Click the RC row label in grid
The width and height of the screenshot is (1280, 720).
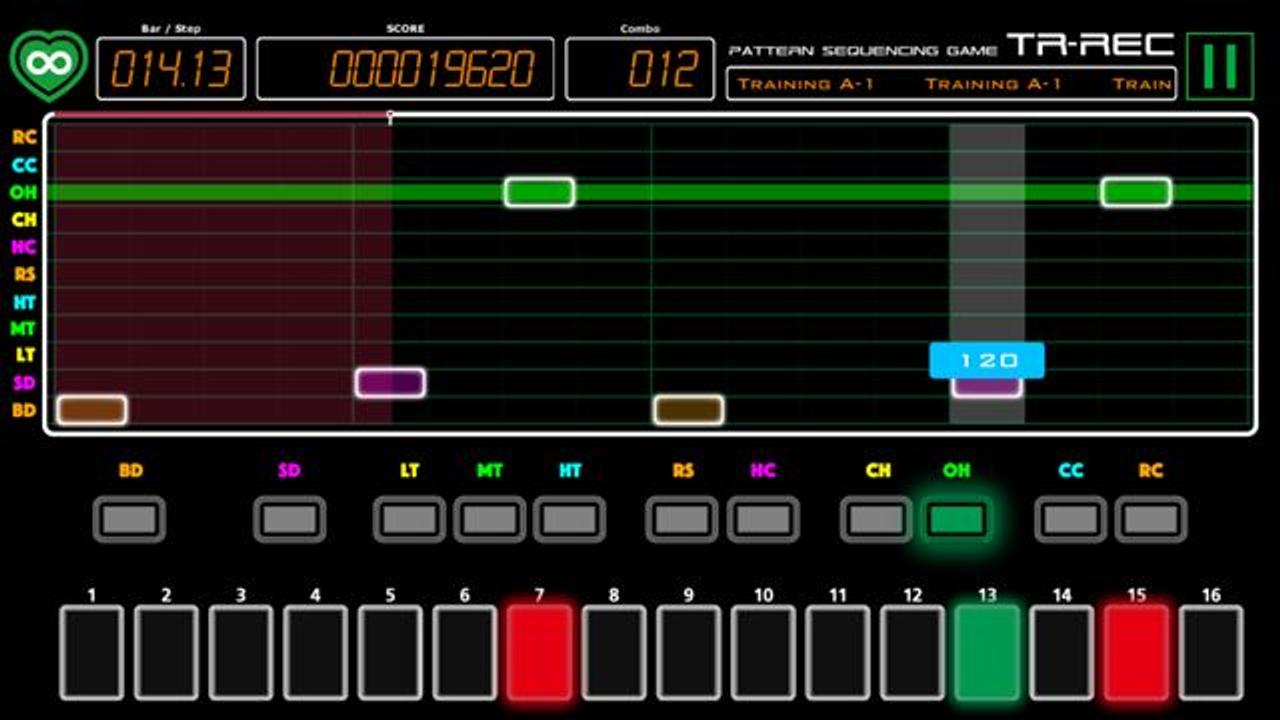point(24,138)
